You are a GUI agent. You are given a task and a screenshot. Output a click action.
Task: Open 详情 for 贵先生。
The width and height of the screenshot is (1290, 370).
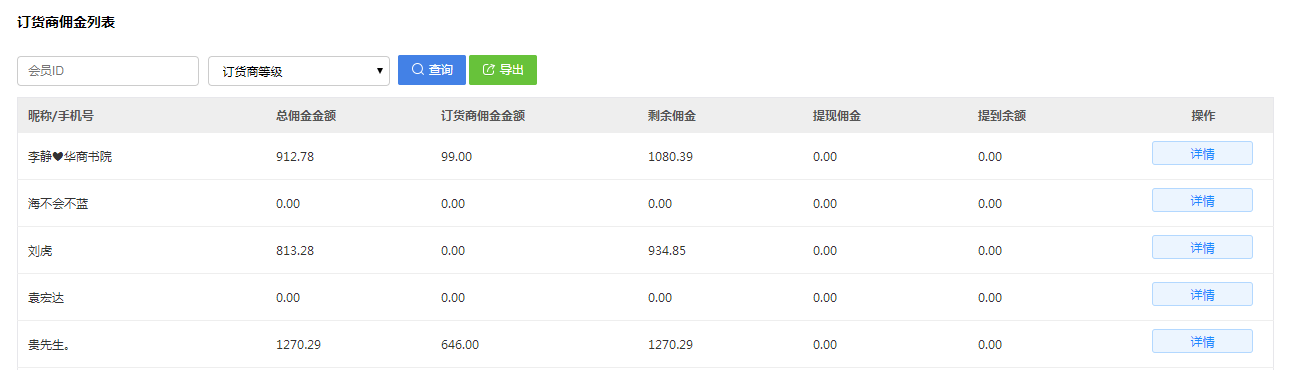pyautogui.click(x=1202, y=341)
